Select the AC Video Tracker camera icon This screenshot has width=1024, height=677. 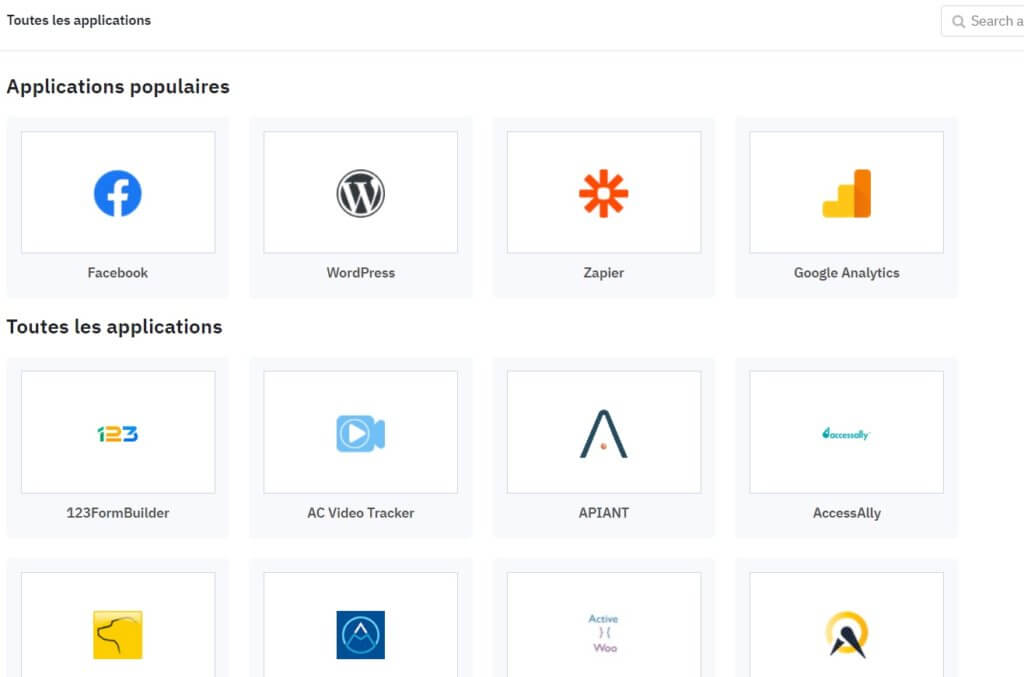pos(360,433)
